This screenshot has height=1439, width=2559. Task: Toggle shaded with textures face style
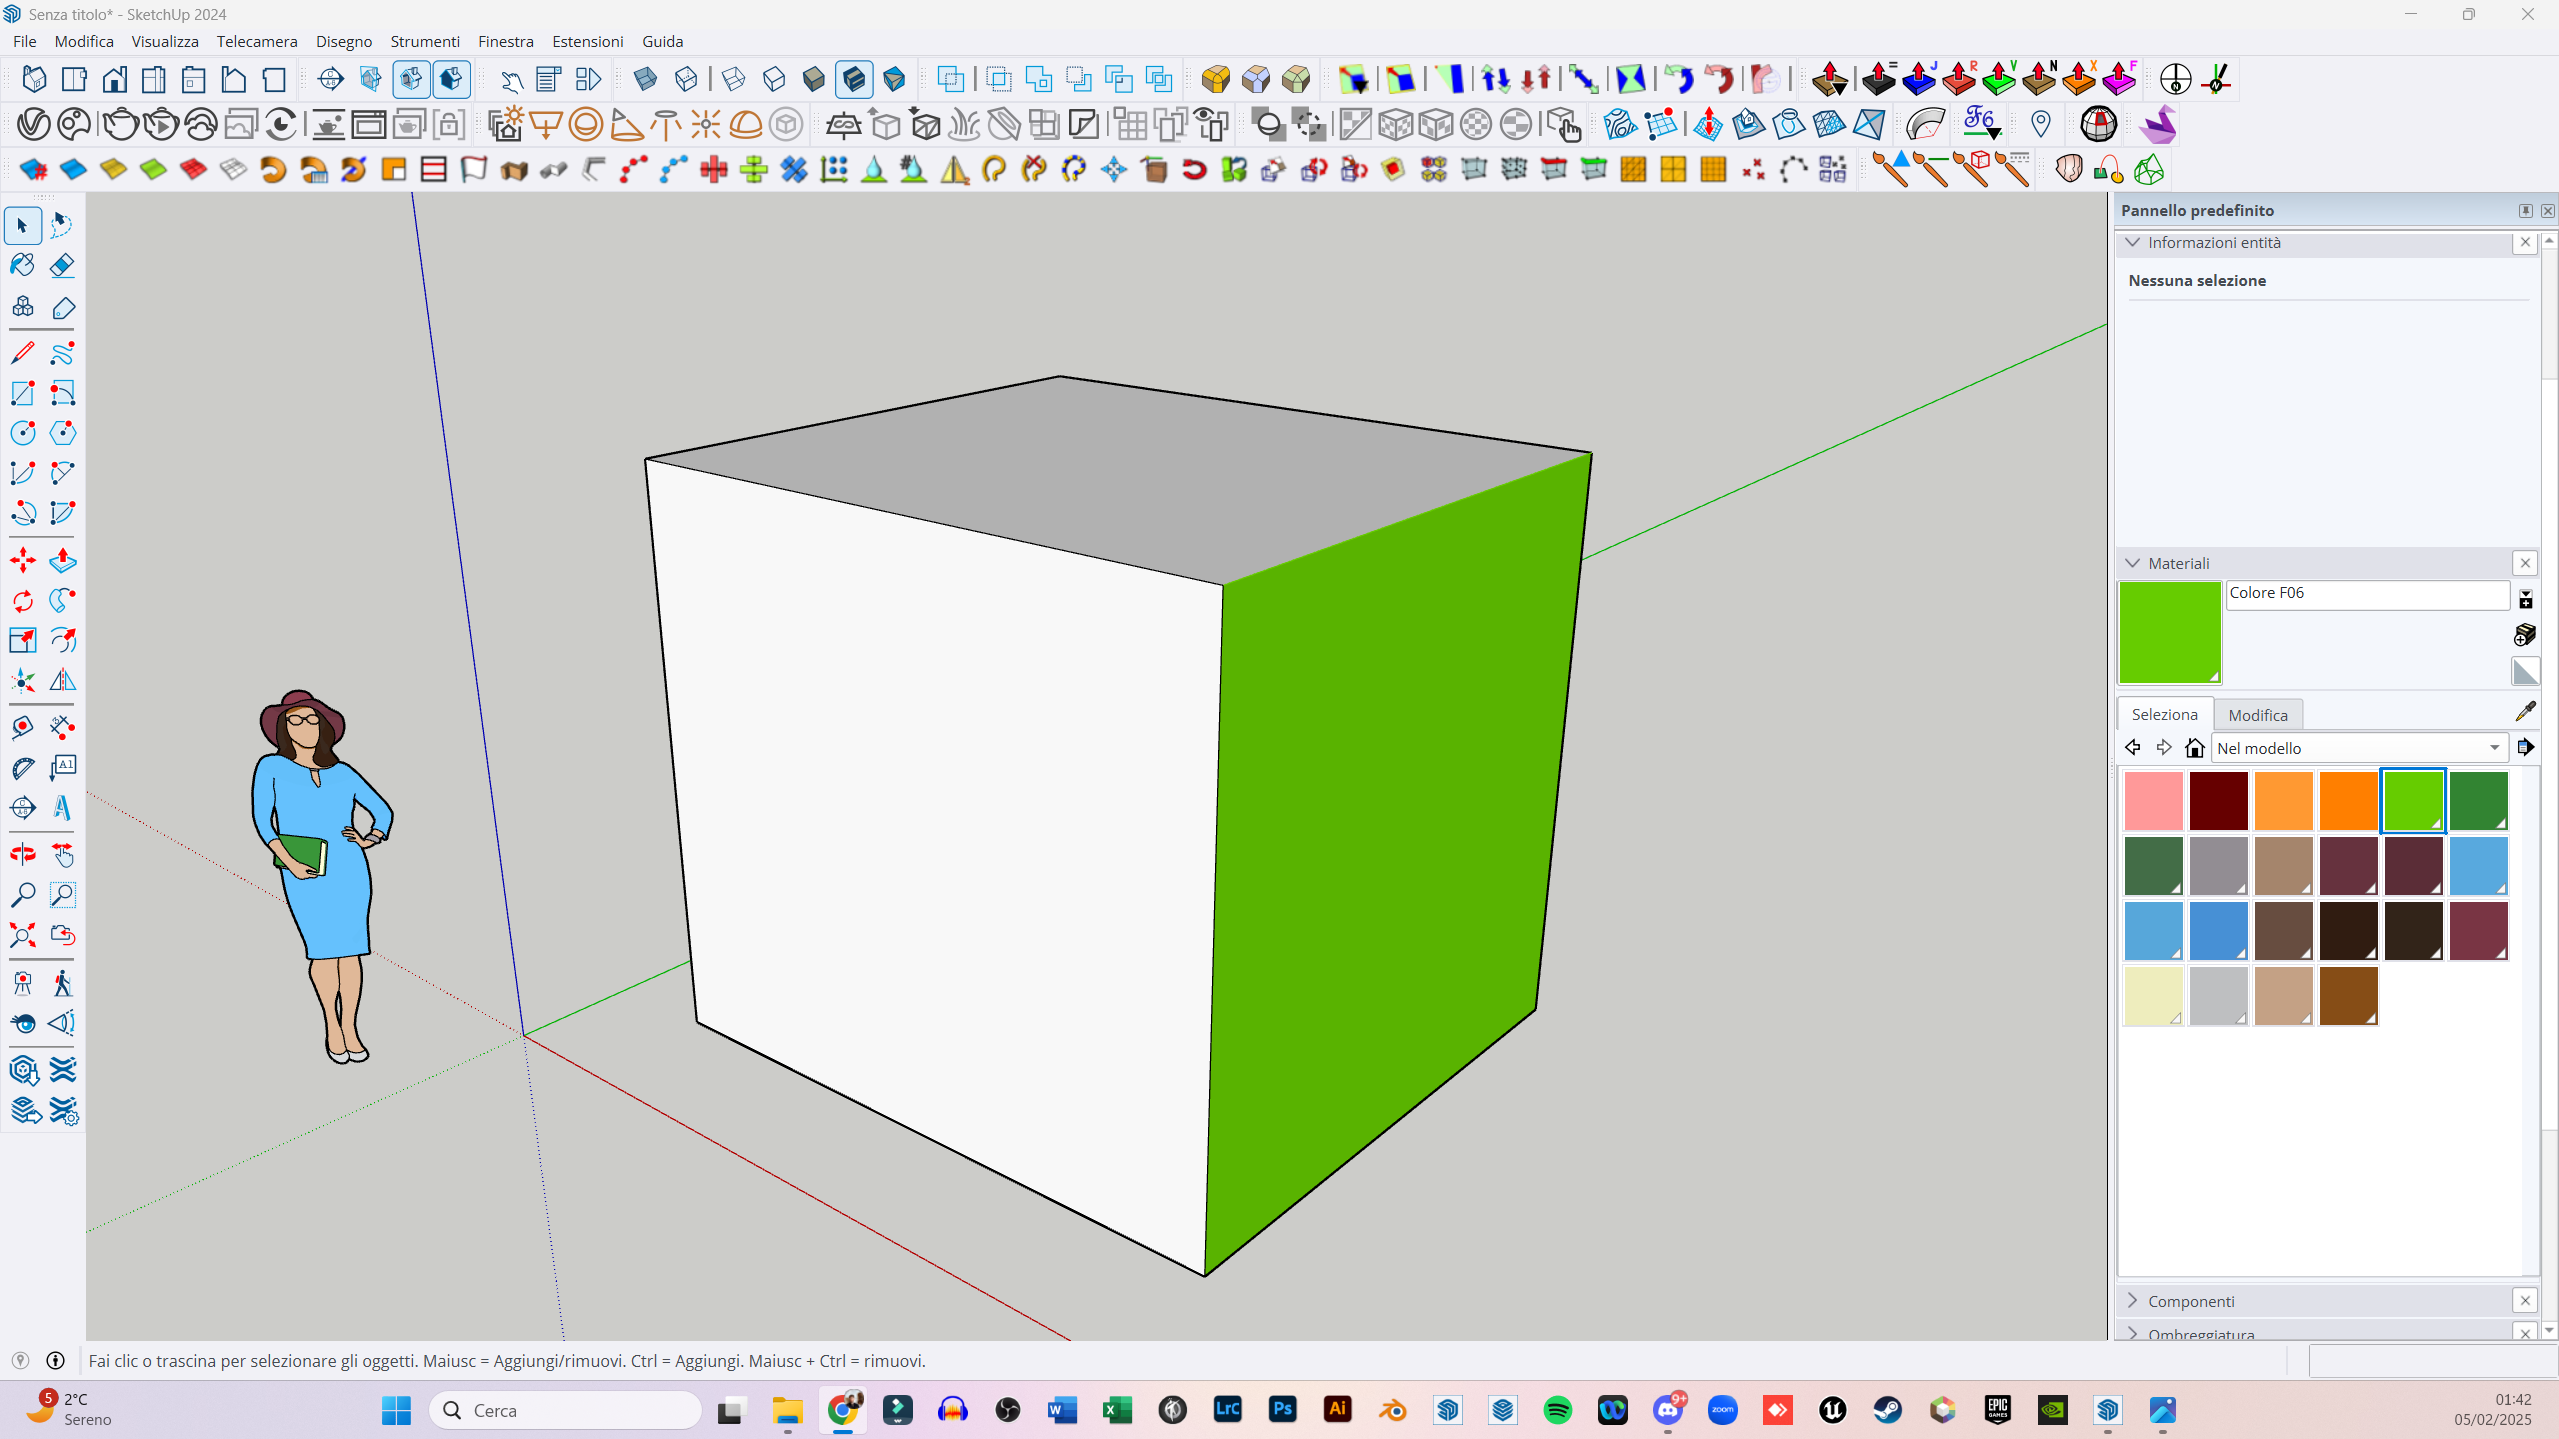(x=854, y=79)
